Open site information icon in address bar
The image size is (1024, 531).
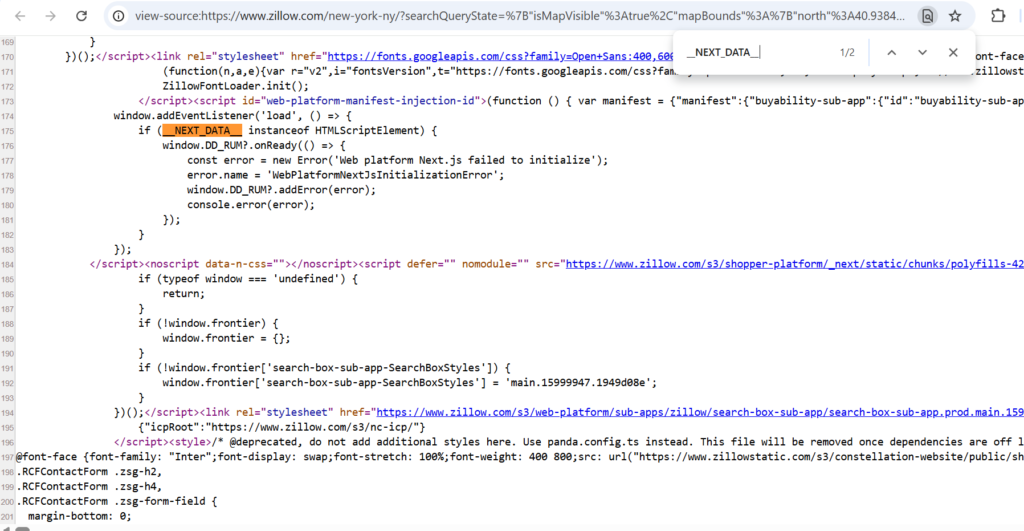click(118, 16)
